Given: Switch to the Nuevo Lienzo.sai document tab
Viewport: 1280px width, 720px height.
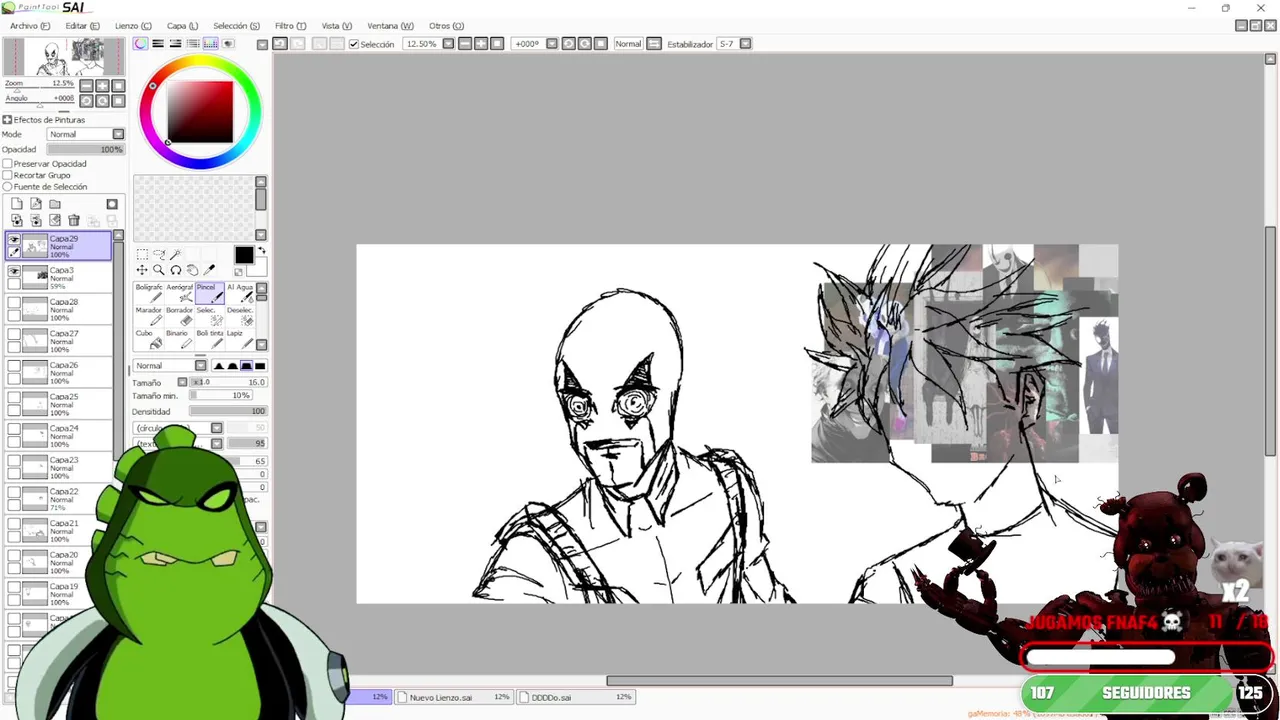Looking at the screenshot, I should [x=453, y=697].
